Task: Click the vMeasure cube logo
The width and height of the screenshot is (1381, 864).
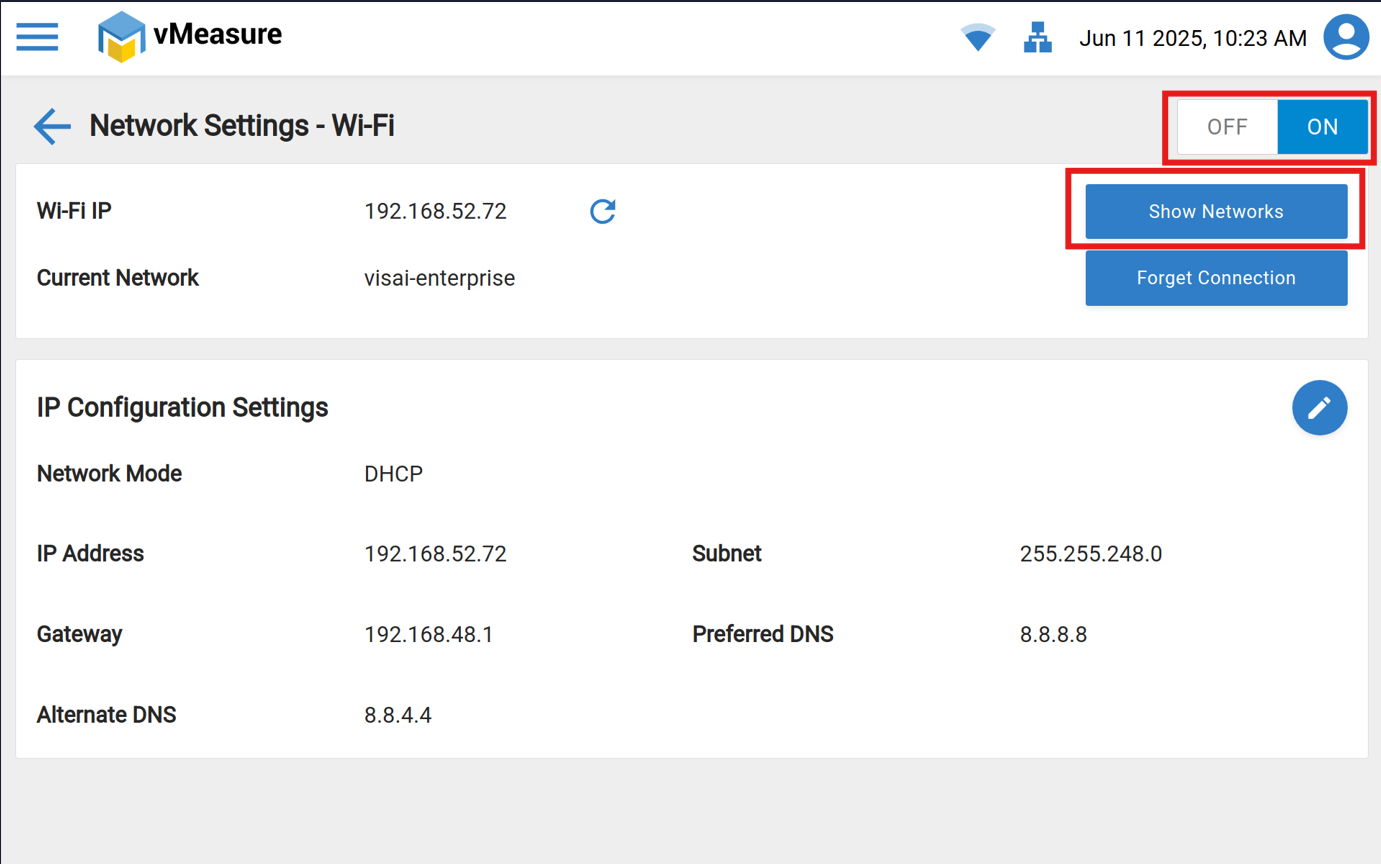Action: (x=121, y=37)
